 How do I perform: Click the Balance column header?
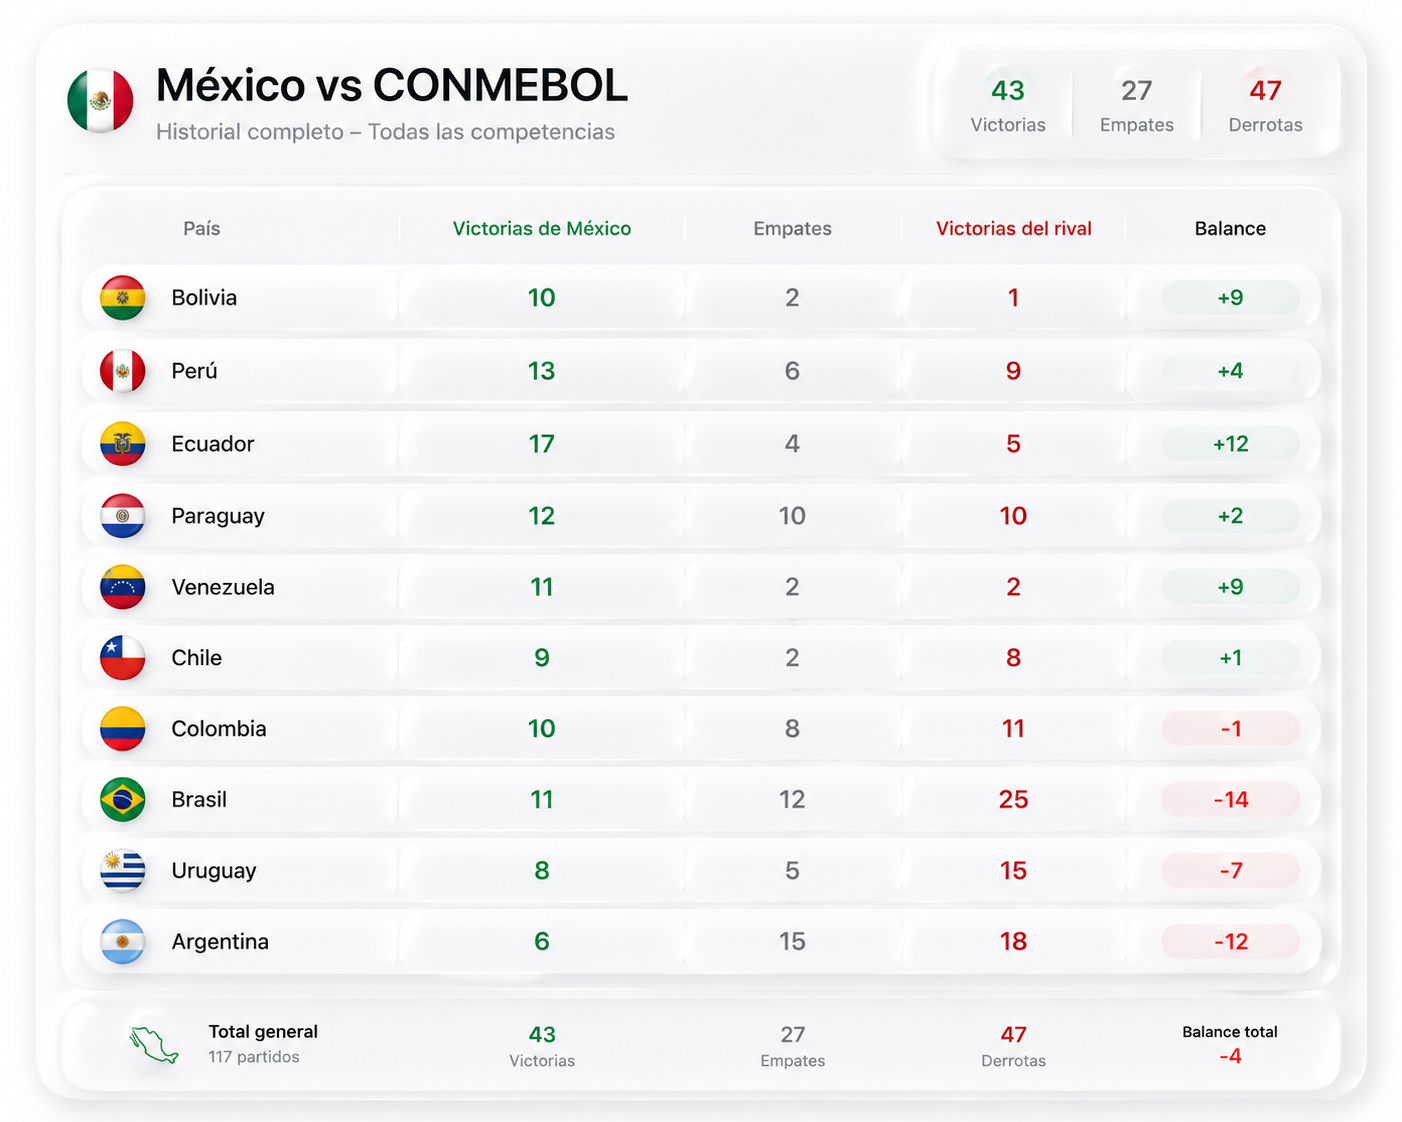(1230, 229)
